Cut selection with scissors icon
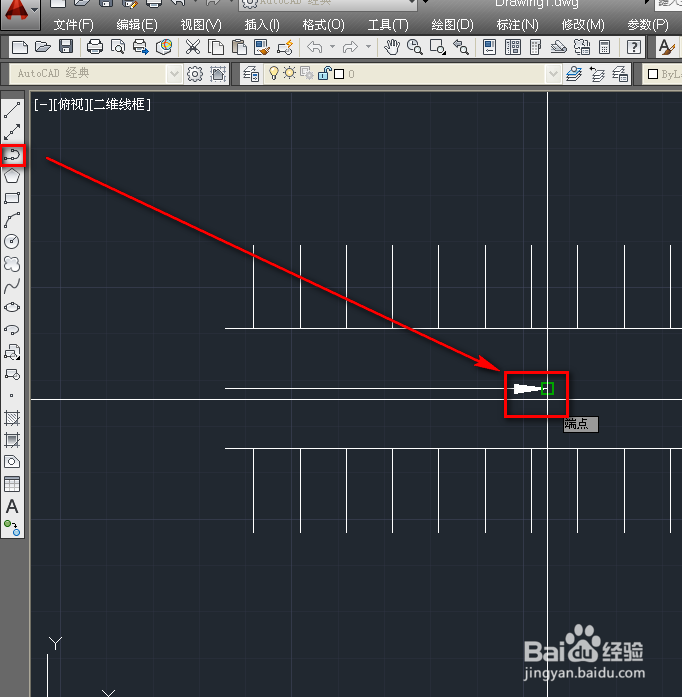Image resolution: width=682 pixels, height=697 pixels. tap(193, 47)
